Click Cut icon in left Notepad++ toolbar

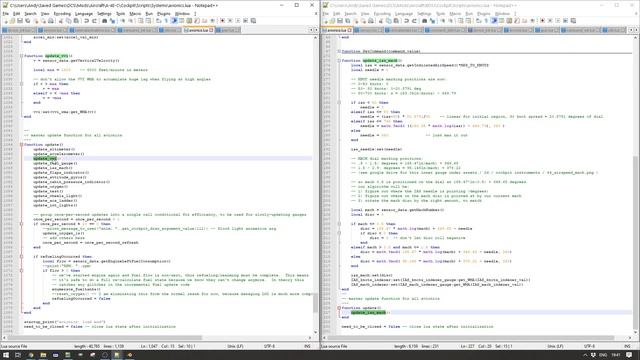(x=60, y=20)
